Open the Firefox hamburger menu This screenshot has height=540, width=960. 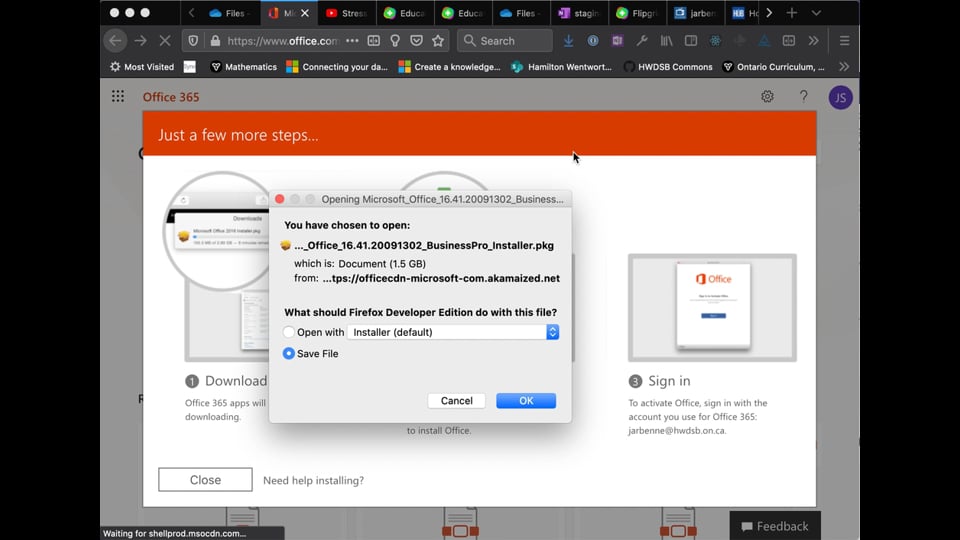(844, 41)
